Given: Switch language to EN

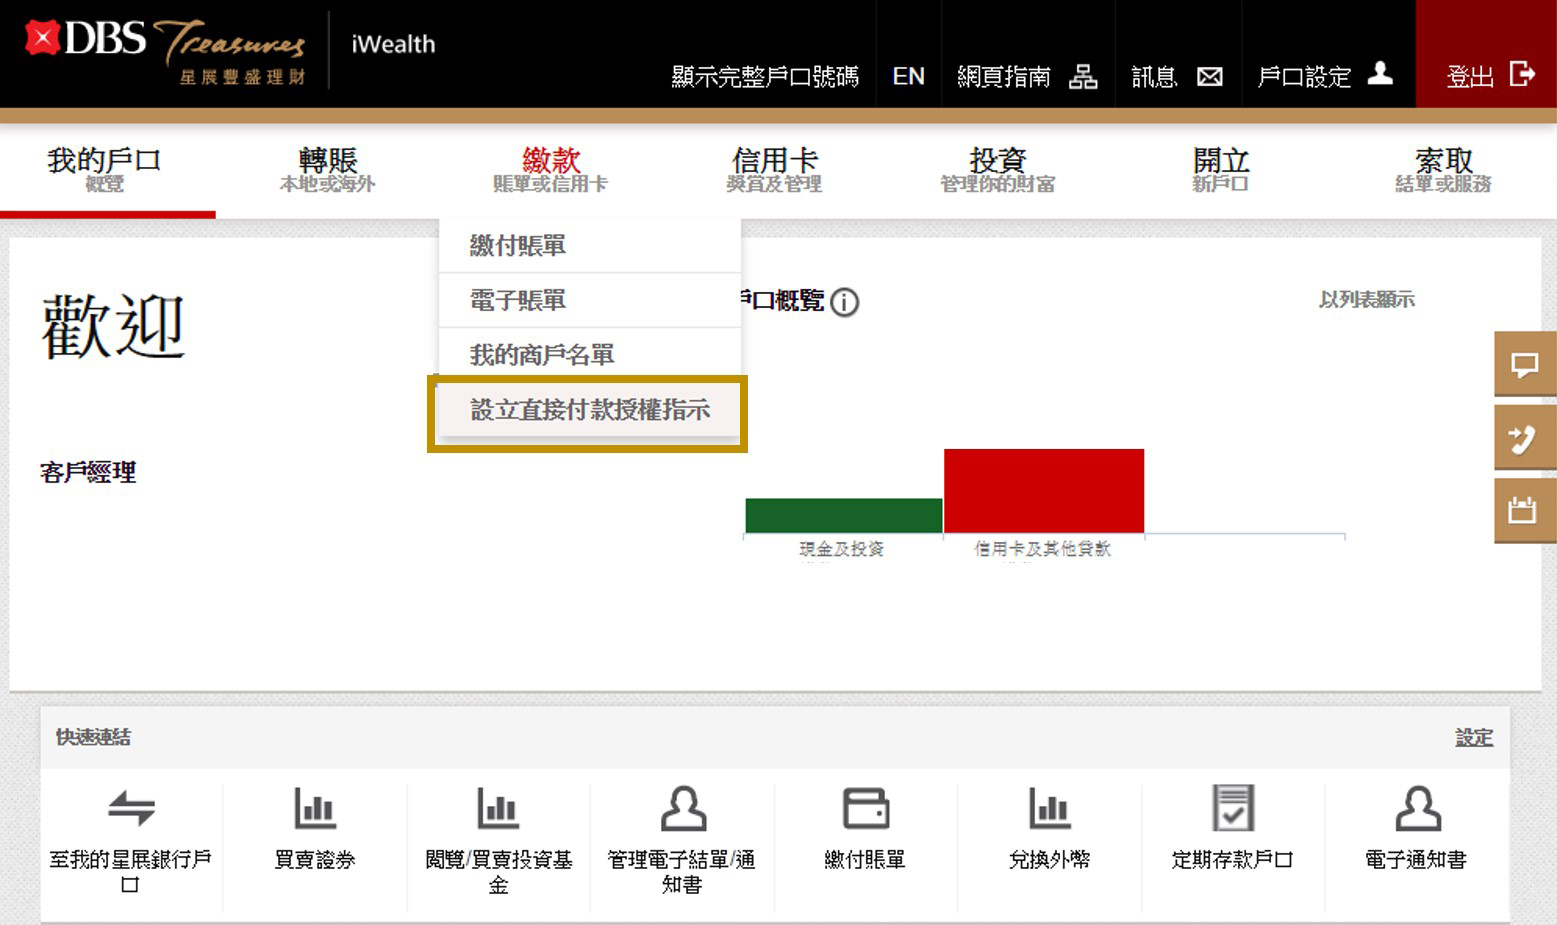Looking at the screenshot, I should 908,77.
